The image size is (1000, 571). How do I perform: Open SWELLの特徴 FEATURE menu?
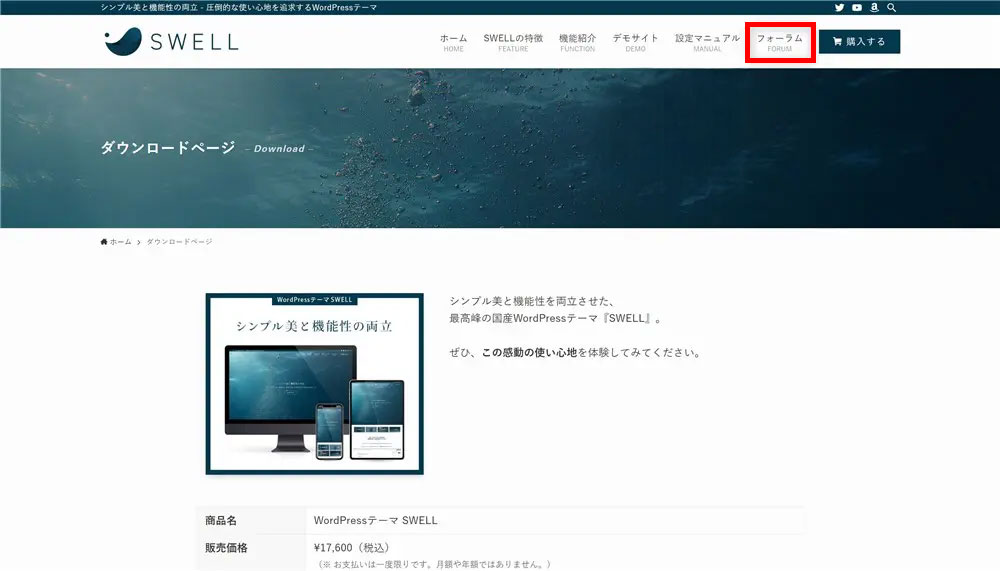point(513,42)
